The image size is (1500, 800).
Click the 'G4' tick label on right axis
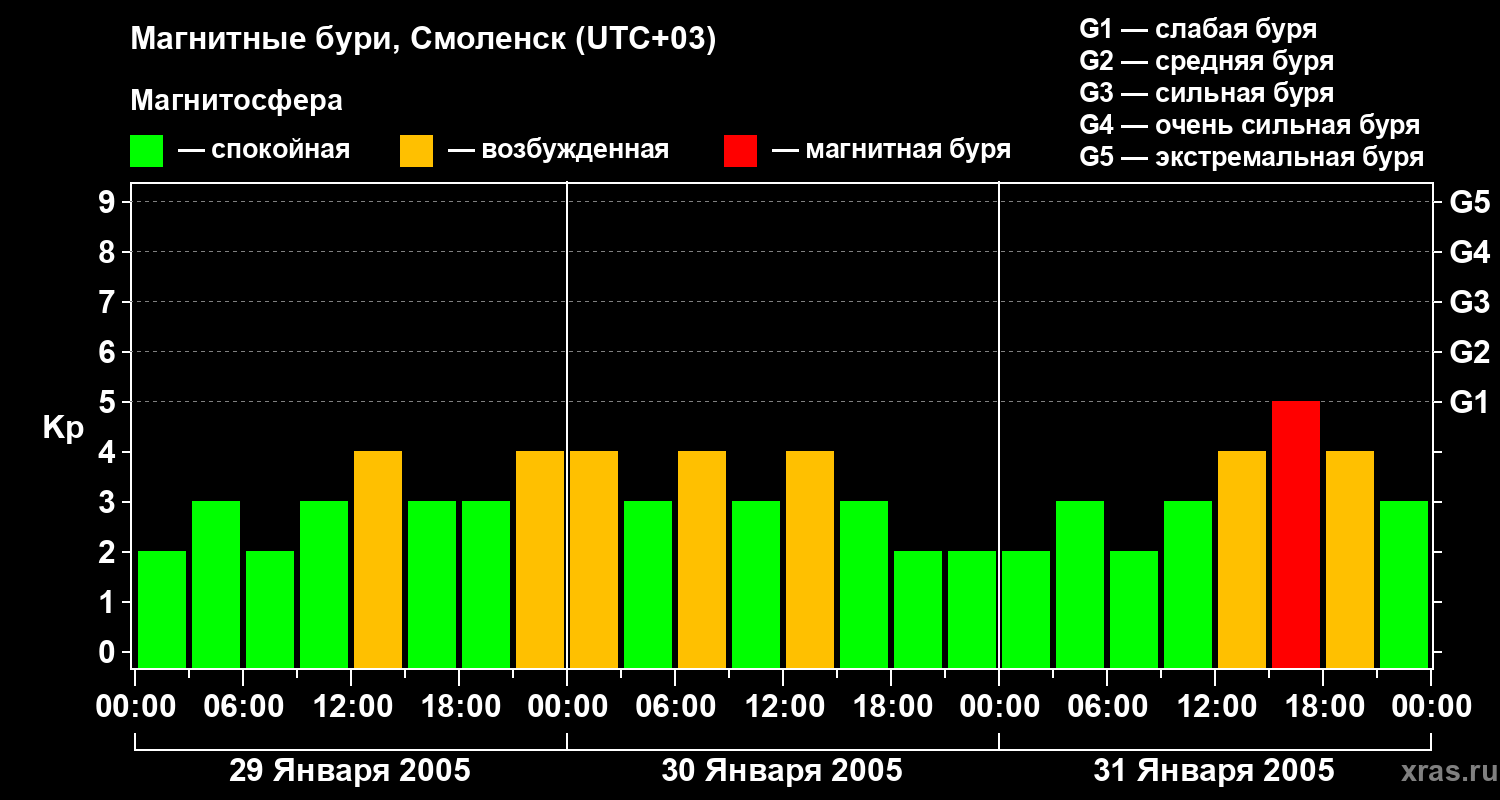[1469, 252]
